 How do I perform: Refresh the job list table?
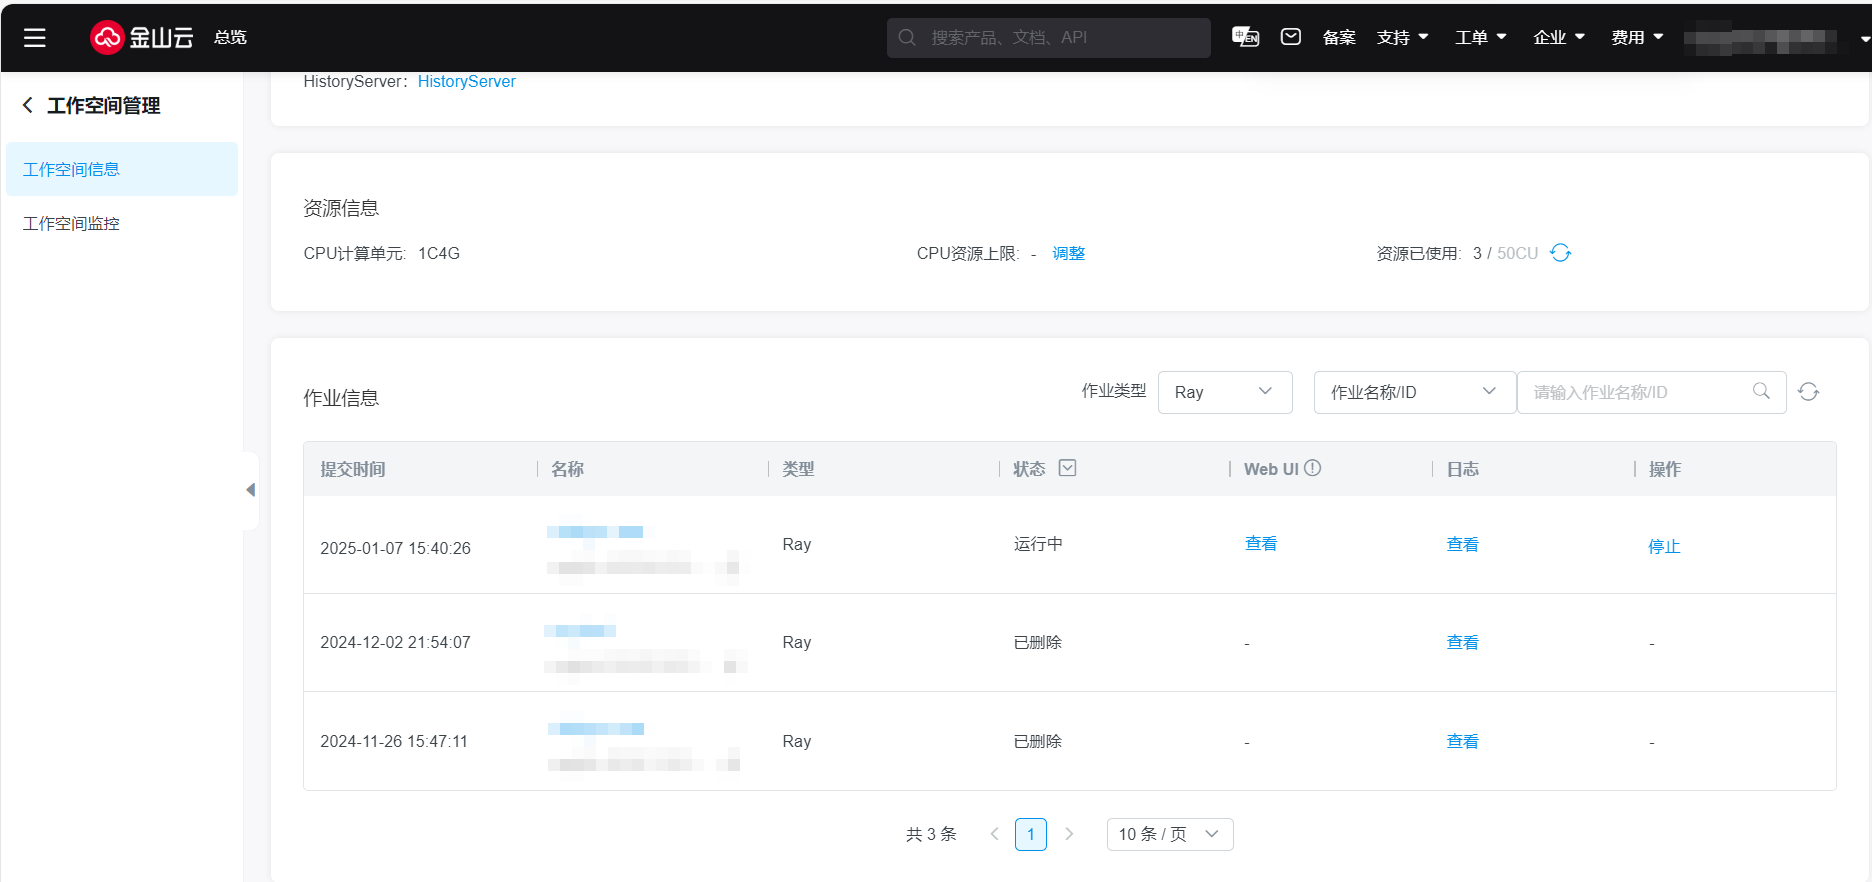point(1808,392)
